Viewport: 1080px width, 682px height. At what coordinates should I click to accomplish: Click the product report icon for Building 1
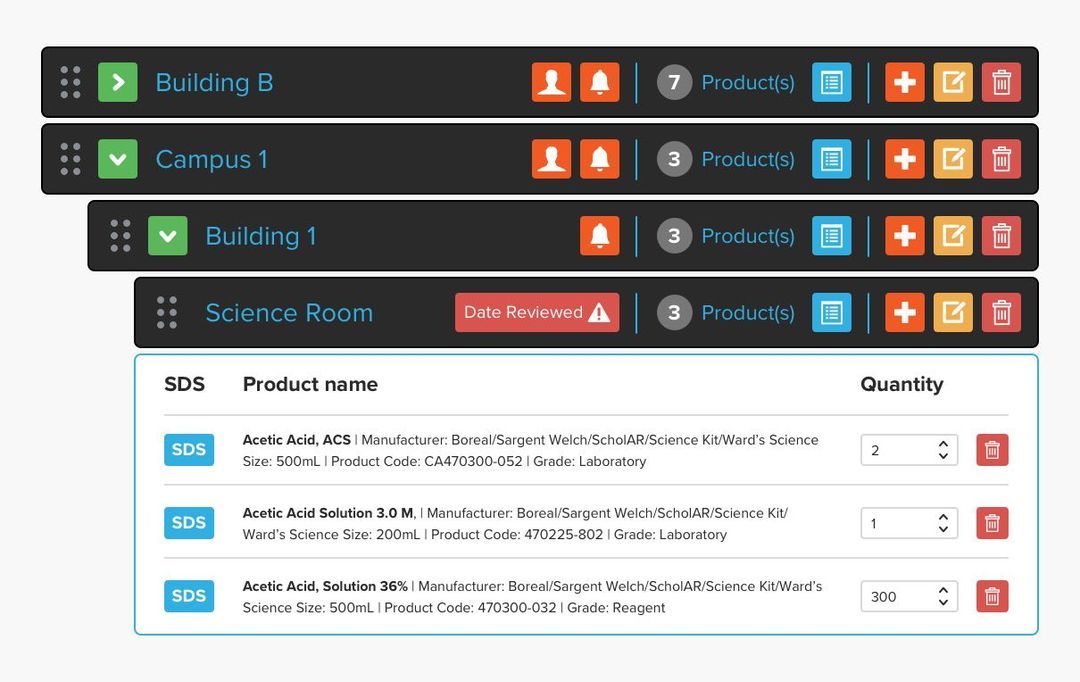pyautogui.click(x=831, y=235)
